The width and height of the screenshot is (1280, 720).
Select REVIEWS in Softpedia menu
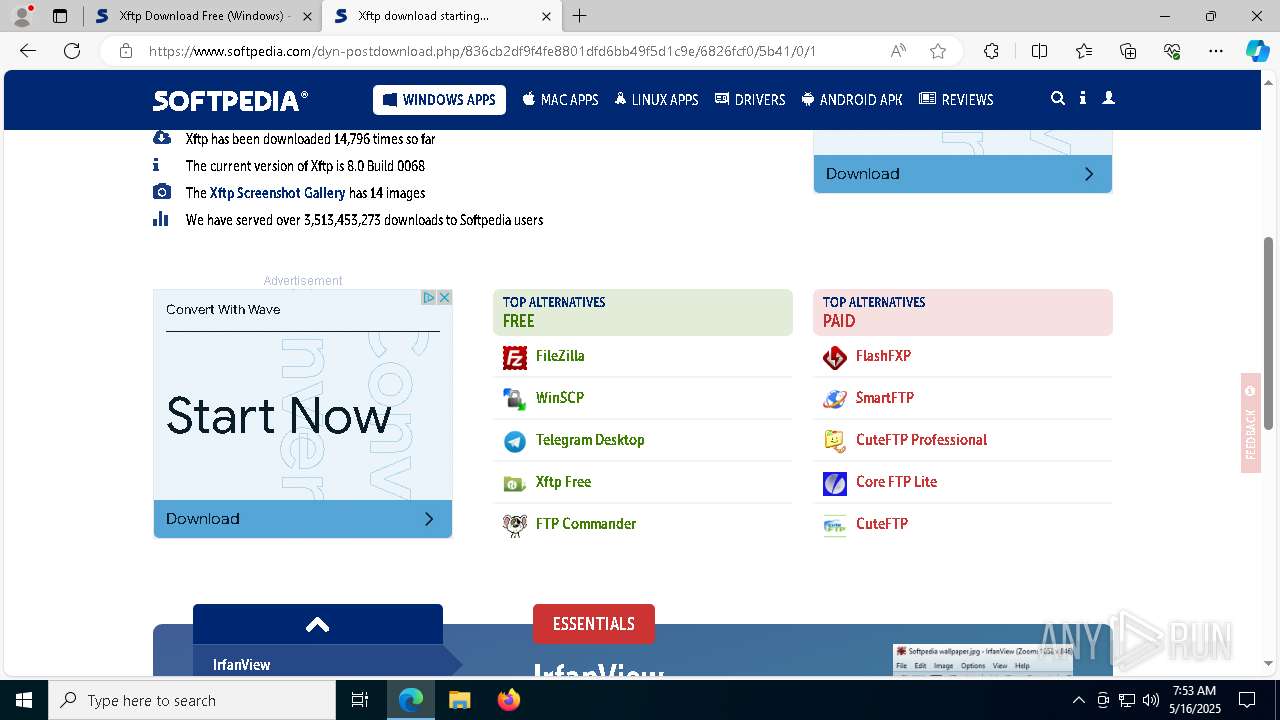pyautogui.click(x=956, y=100)
